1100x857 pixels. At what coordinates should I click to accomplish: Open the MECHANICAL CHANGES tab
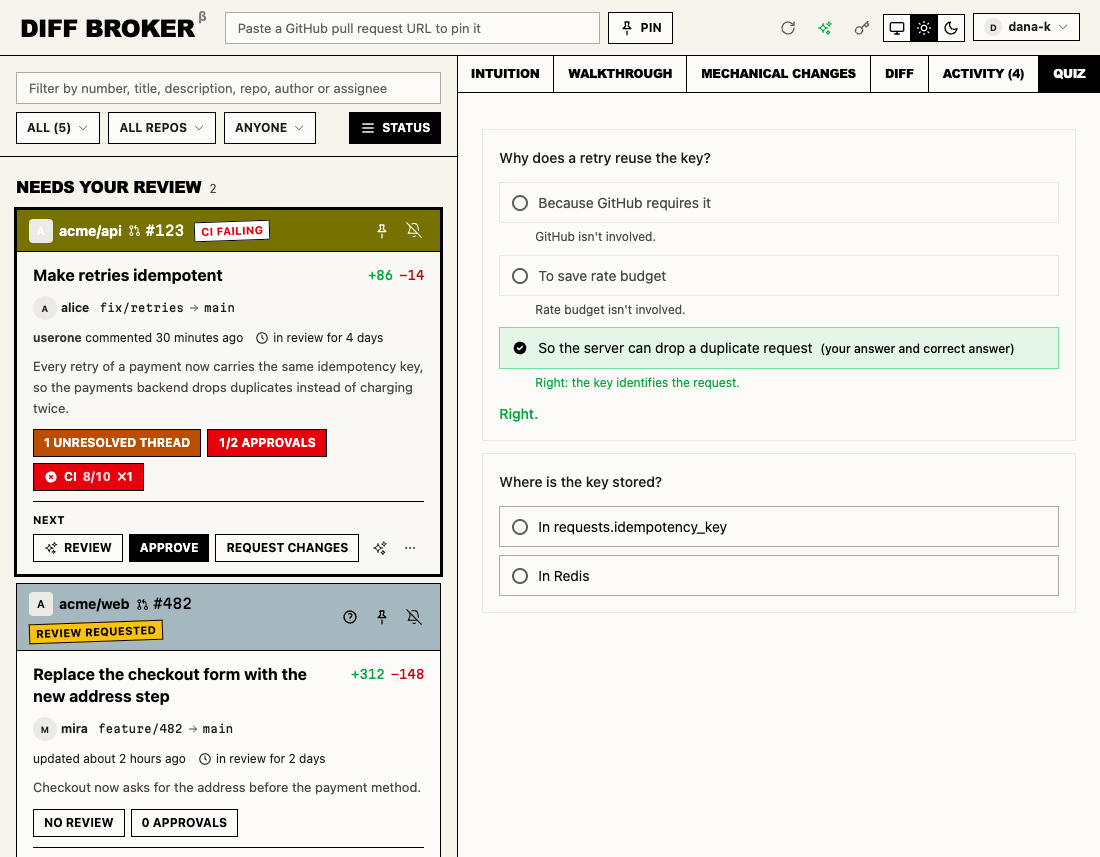[x=778, y=74]
